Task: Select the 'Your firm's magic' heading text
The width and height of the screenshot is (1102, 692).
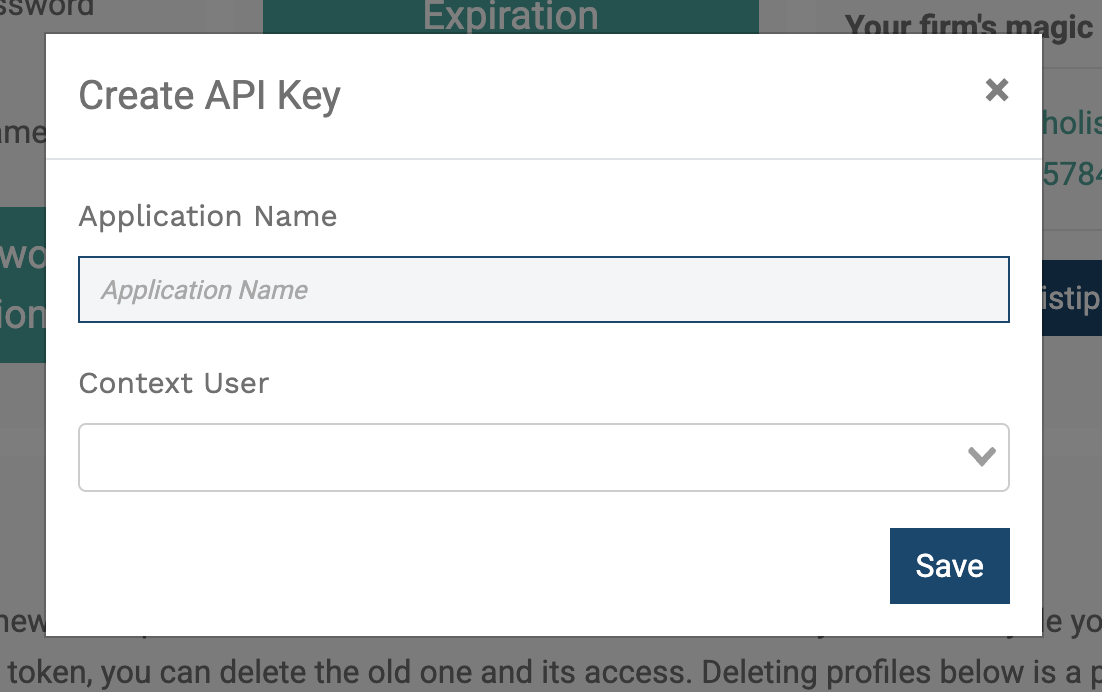Action: 968,26
